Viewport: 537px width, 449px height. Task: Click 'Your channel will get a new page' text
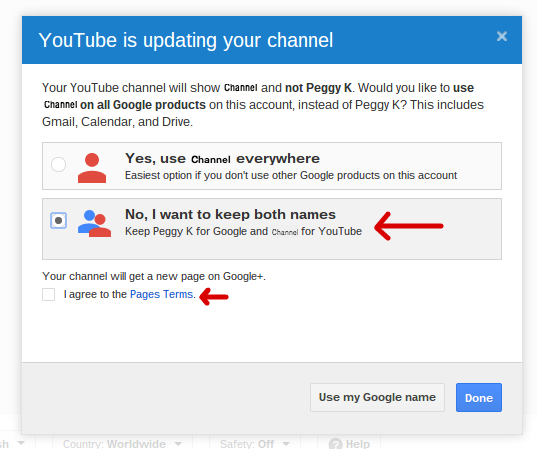click(154, 276)
